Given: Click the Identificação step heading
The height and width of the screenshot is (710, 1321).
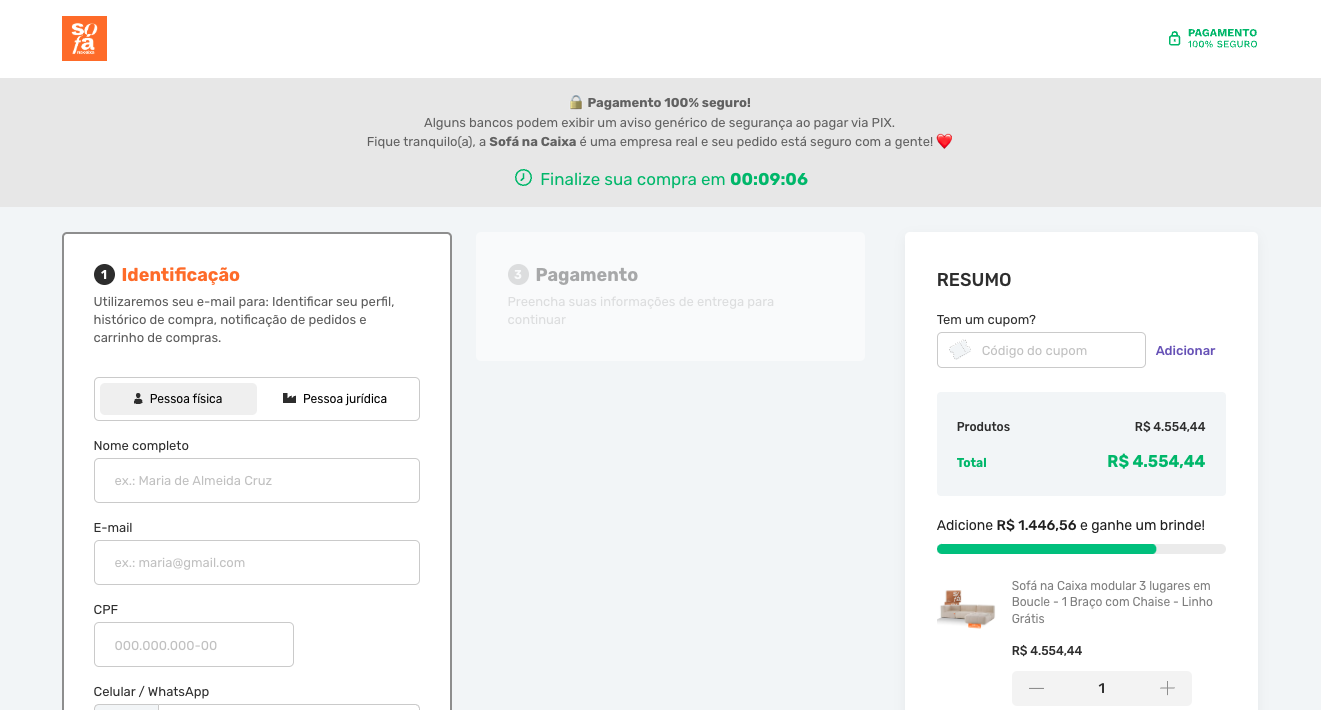Looking at the screenshot, I should [181, 275].
